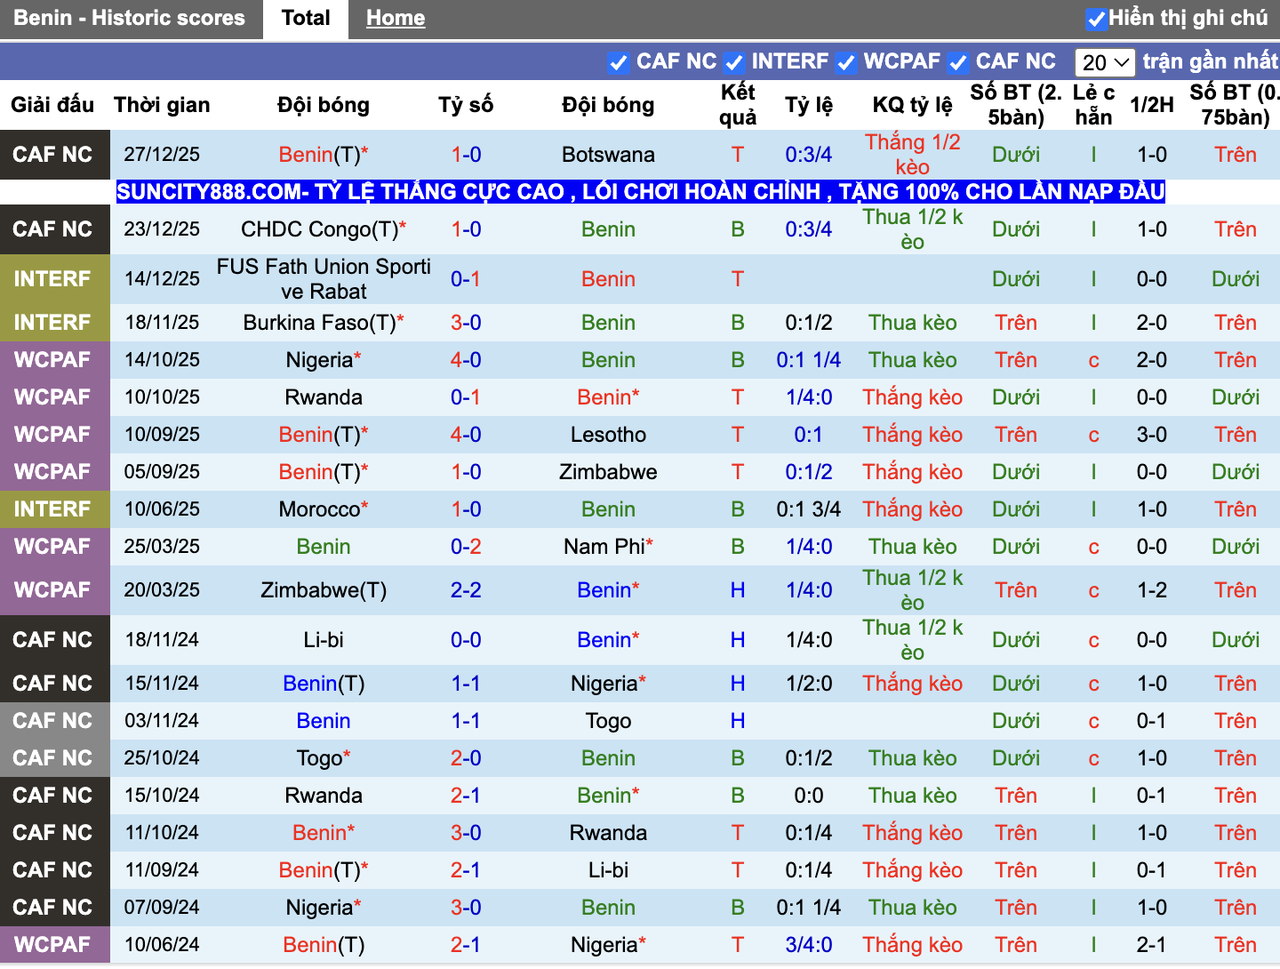
Task: Open the 0-2 score against Nam Phi
Action: pyautogui.click(x=466, y=547)
